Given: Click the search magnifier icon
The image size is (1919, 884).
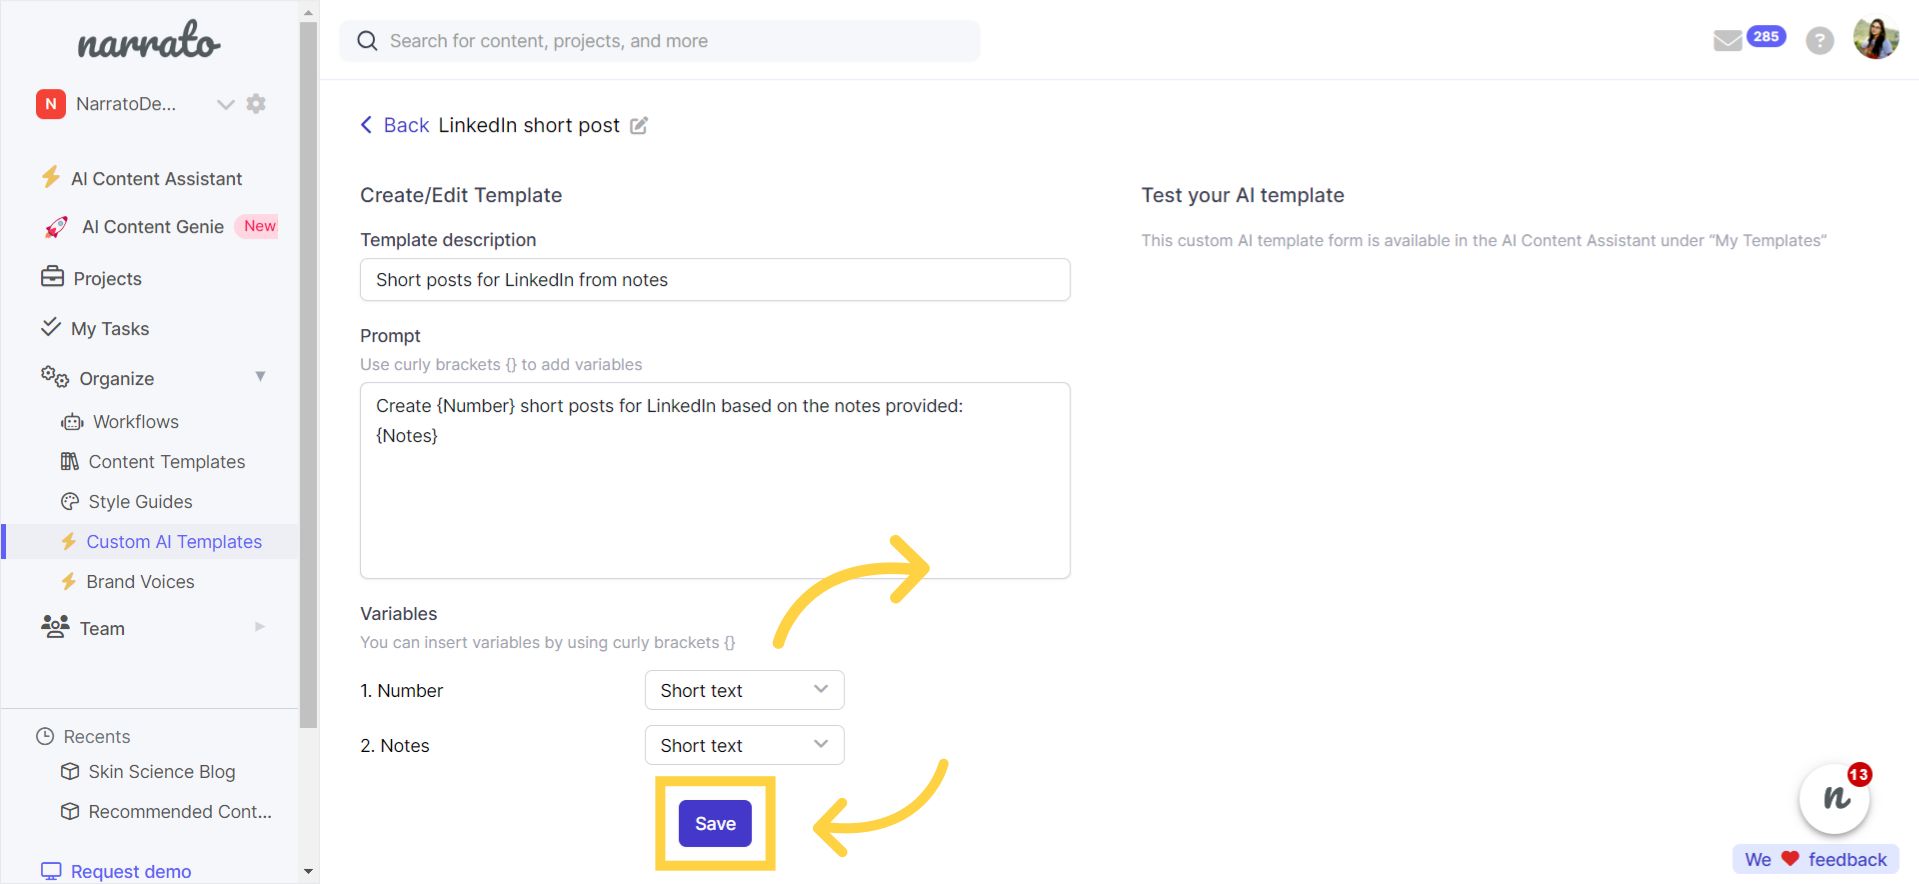Looking at the screenshot, I should pyautogui.click(x=367, y=41).
